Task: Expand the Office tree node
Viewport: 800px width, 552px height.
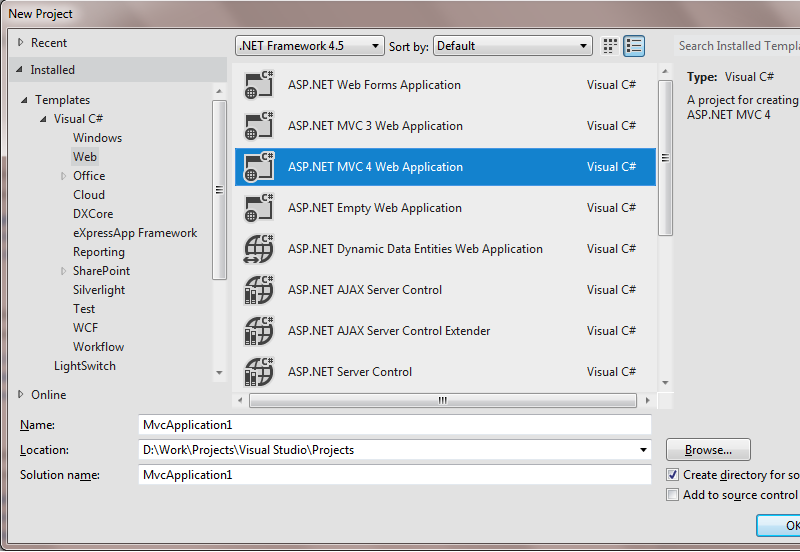Action: (63, 176)
